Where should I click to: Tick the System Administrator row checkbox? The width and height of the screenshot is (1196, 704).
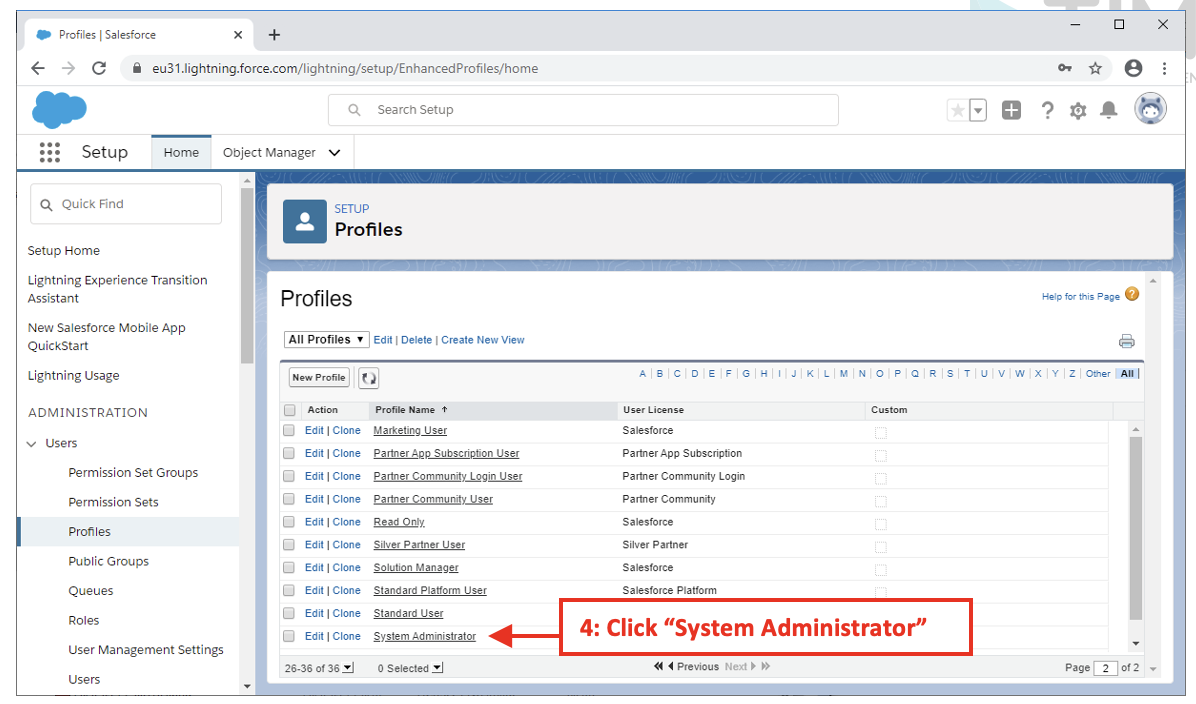(289, 637)
